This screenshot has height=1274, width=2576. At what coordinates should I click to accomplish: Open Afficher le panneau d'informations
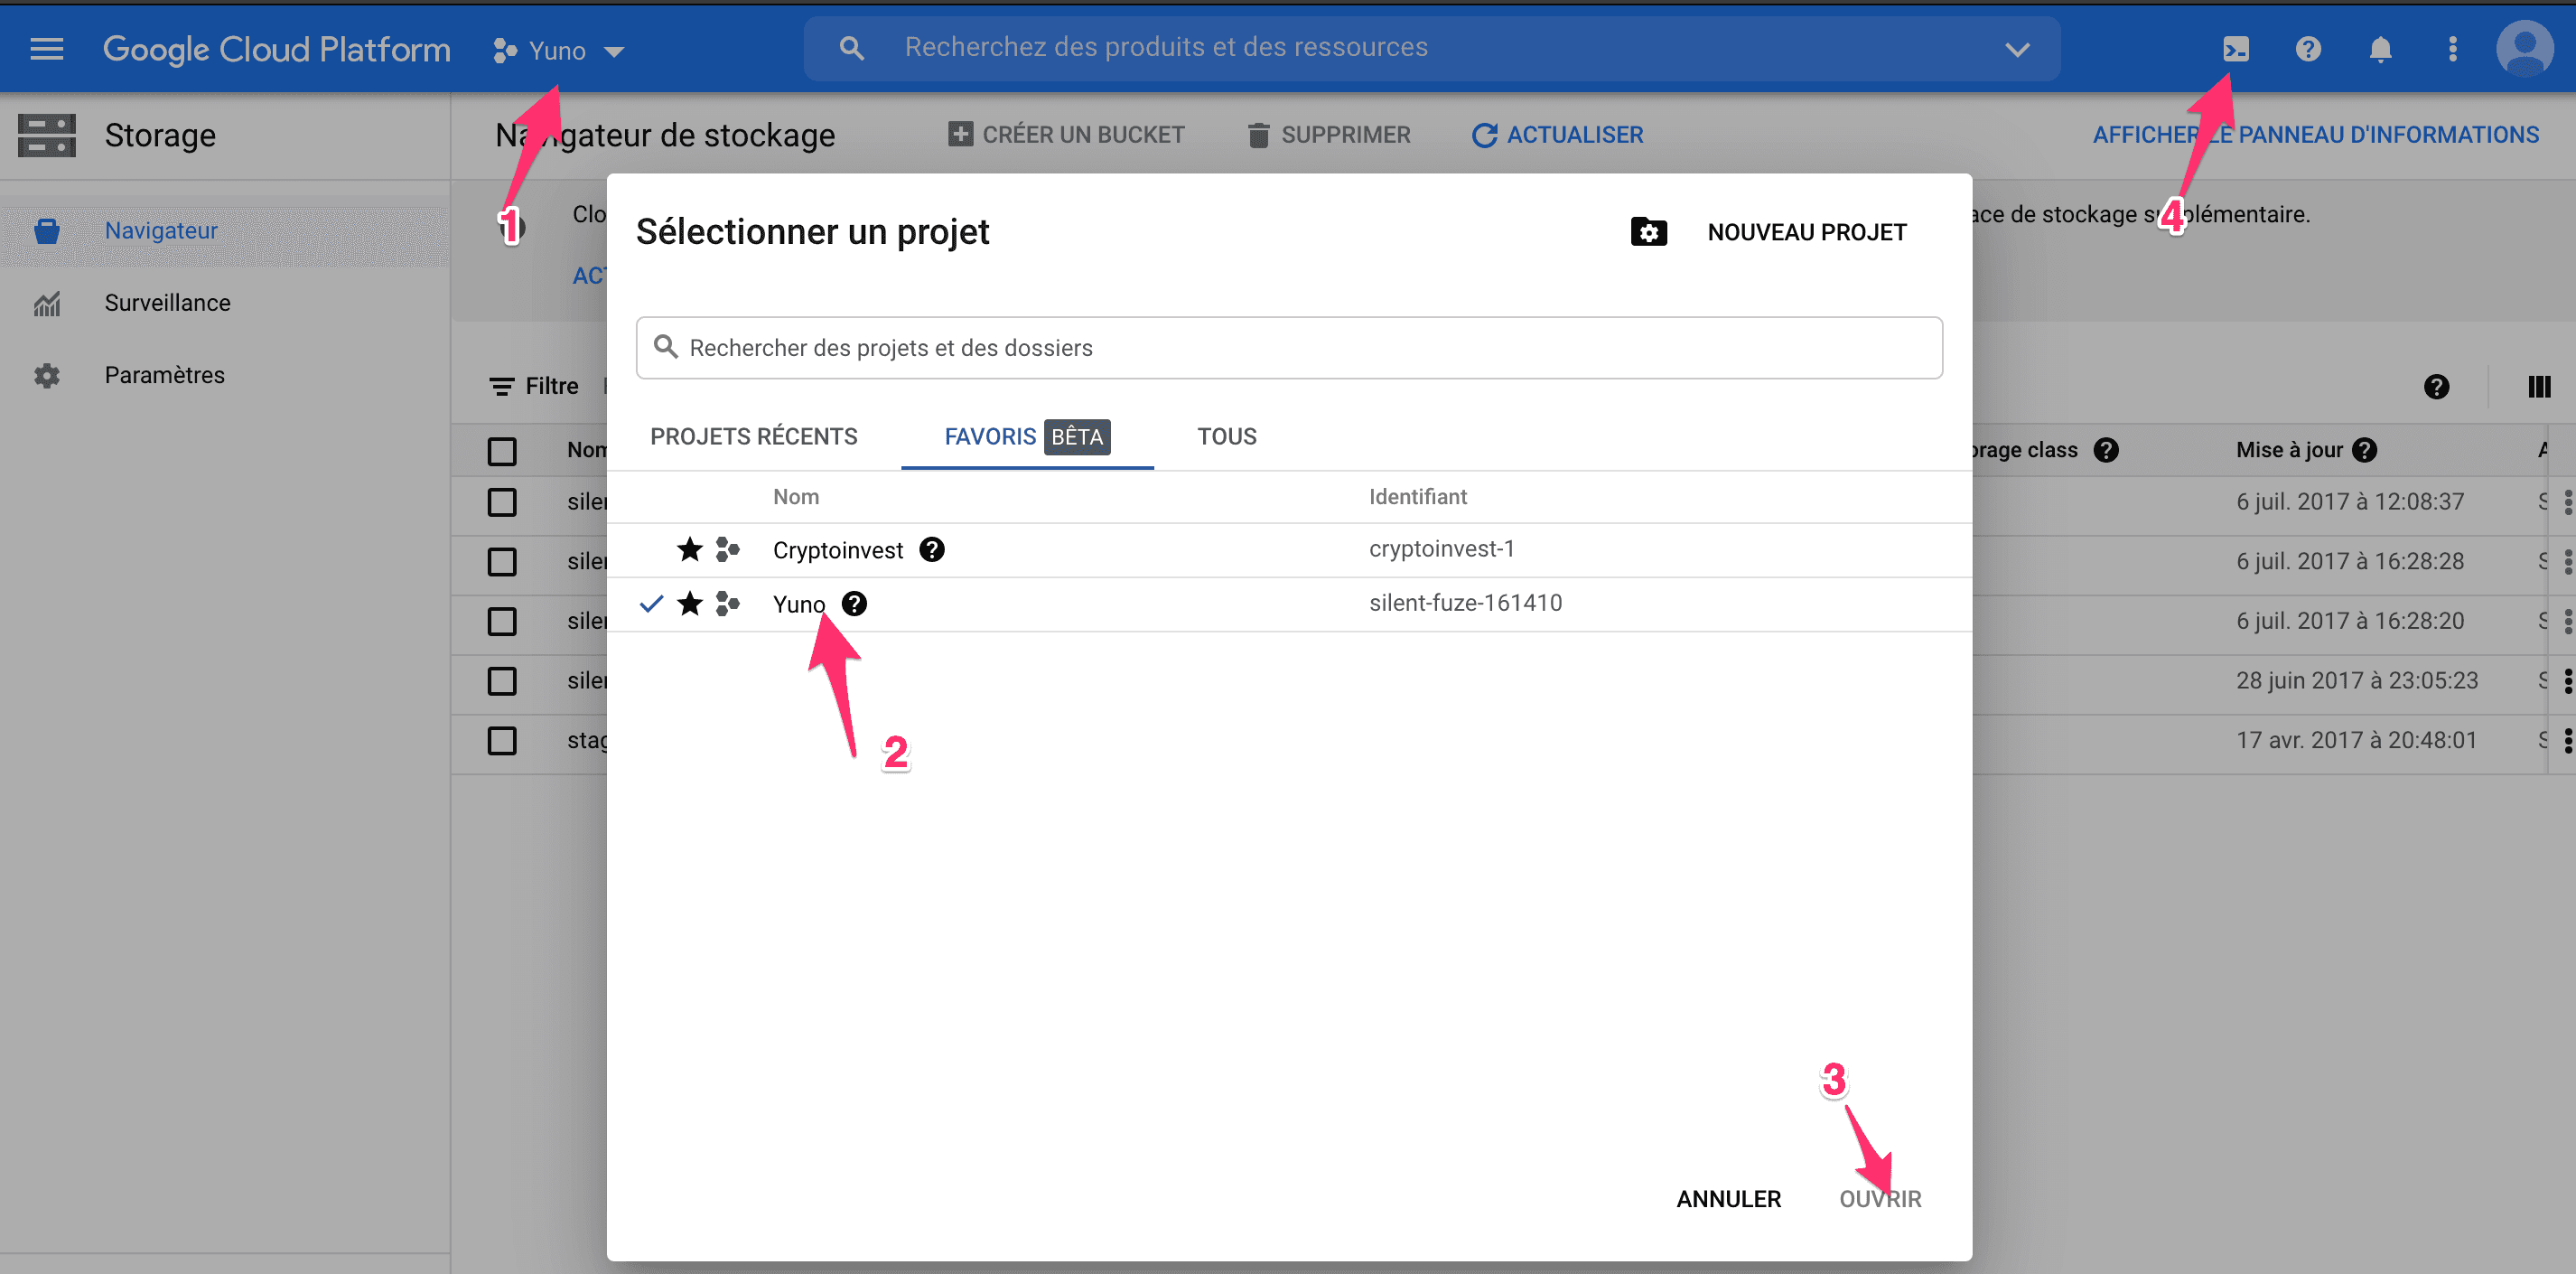pyautogui.click(x=2317, y=134)
